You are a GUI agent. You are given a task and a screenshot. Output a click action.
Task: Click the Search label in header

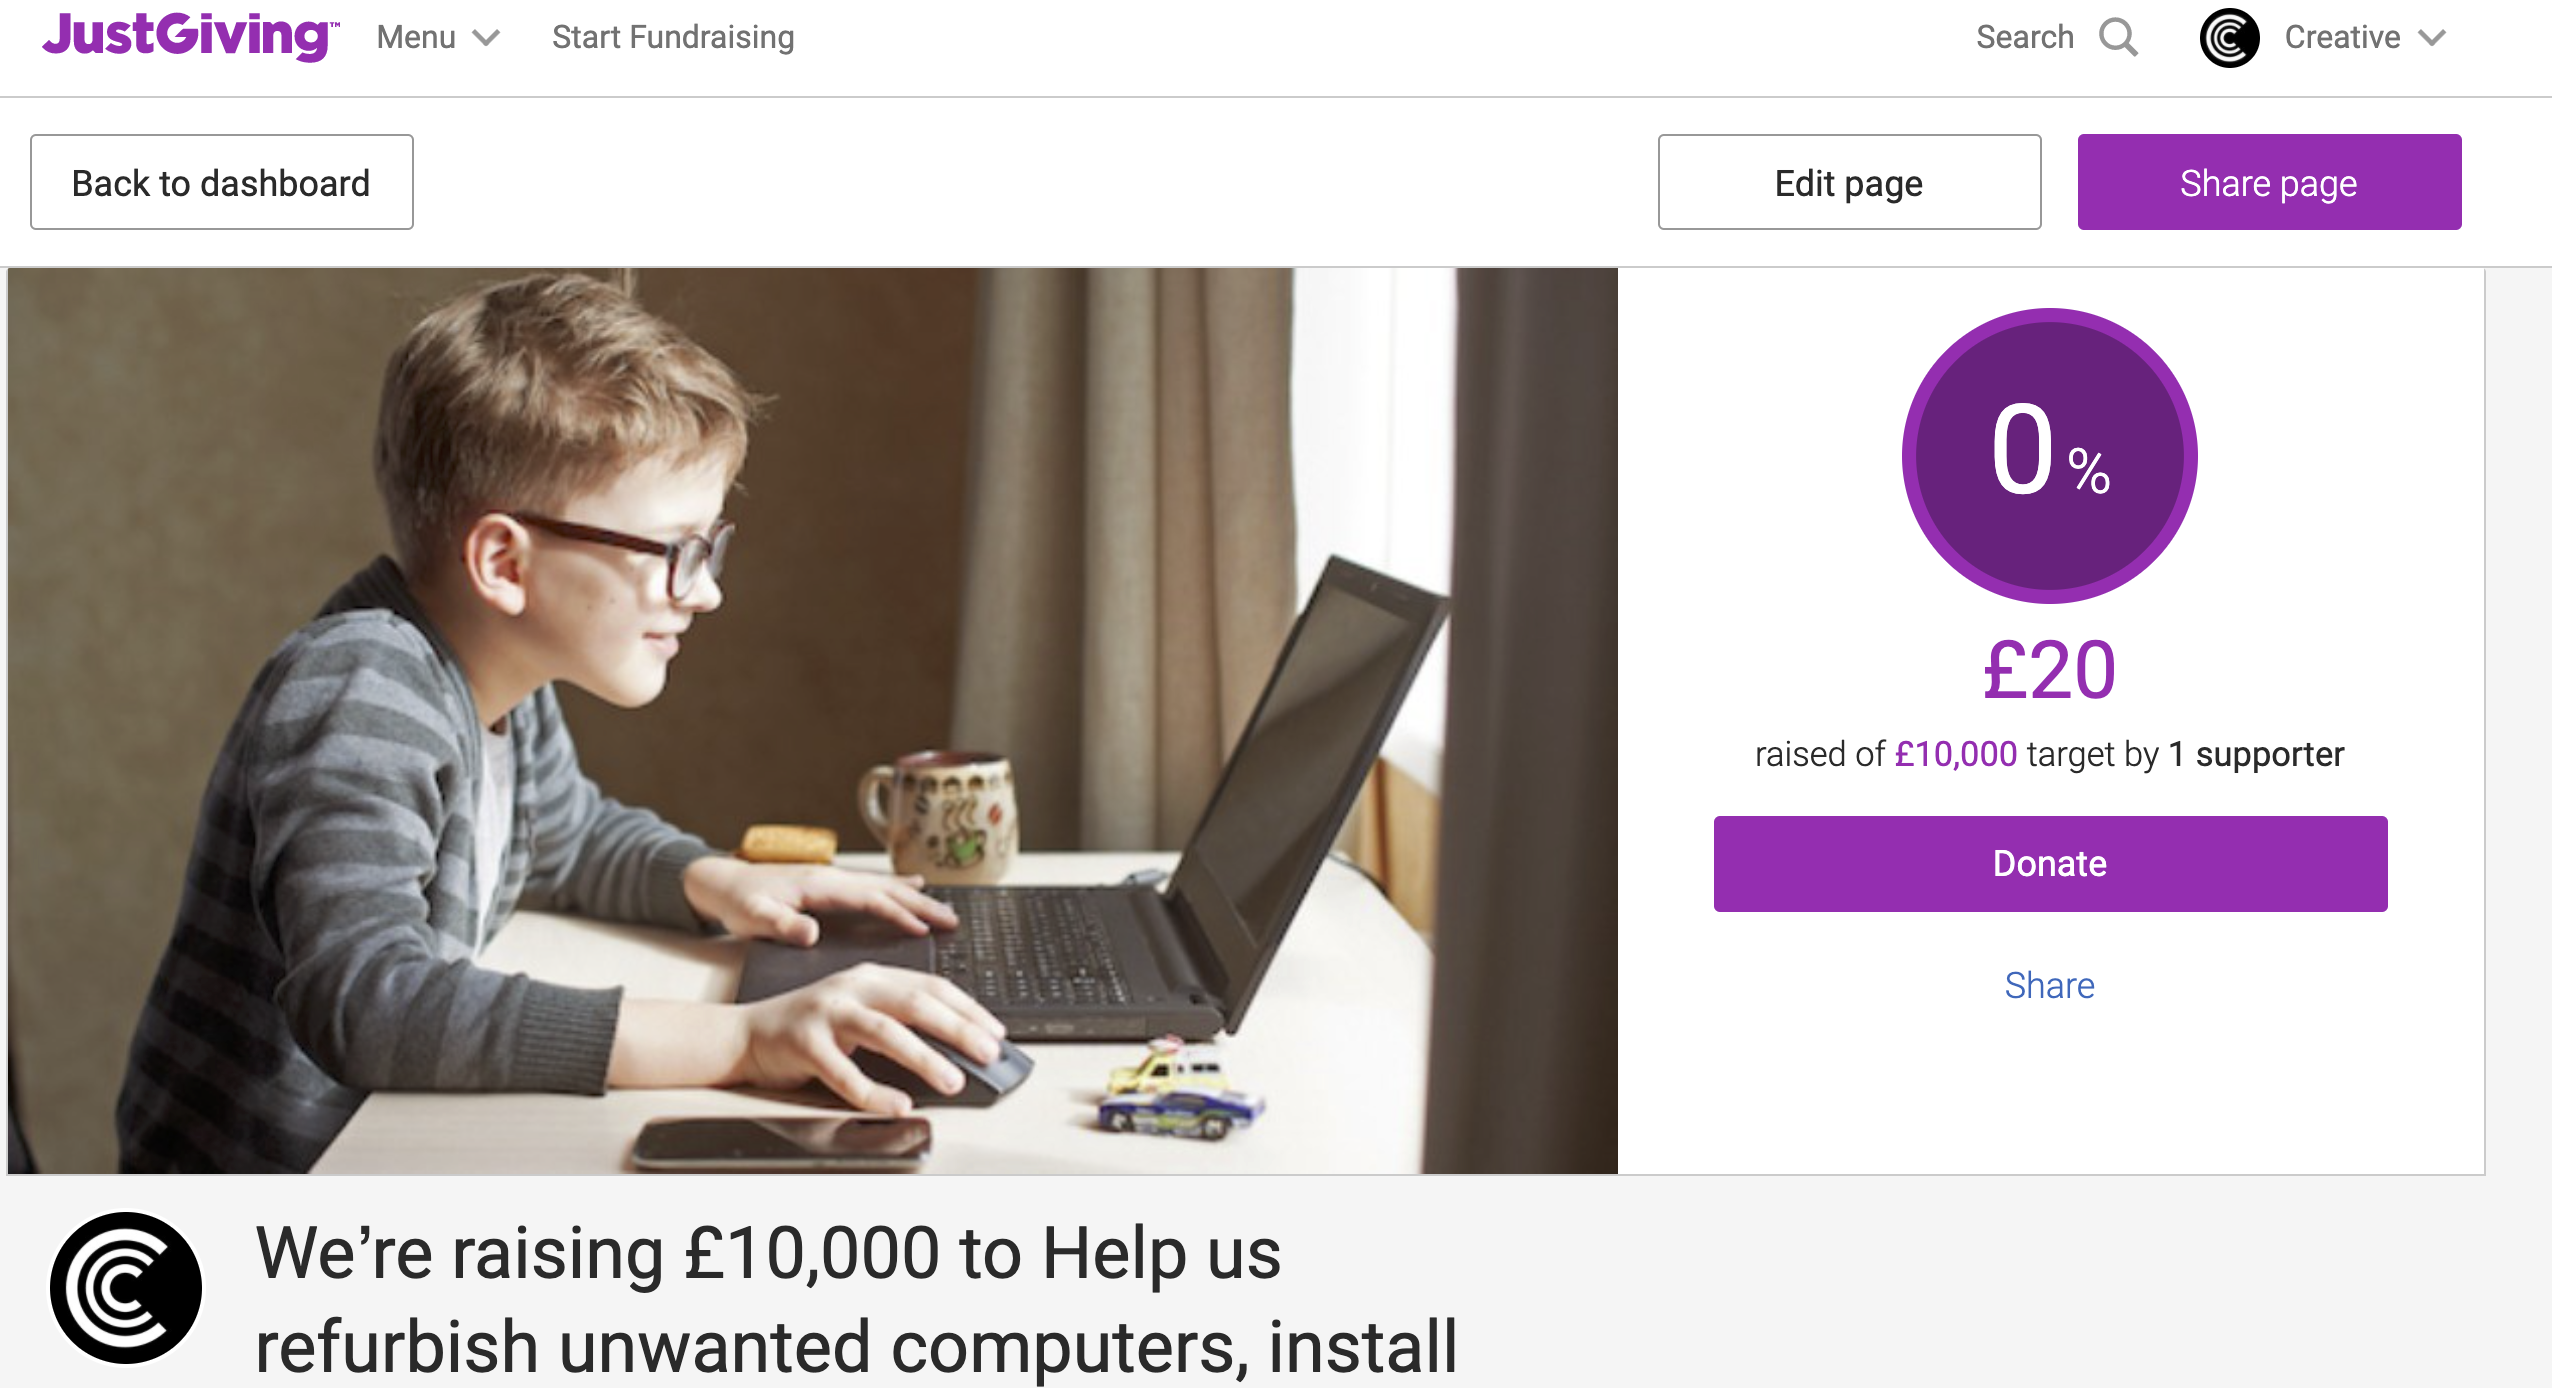click(2025, 37)
